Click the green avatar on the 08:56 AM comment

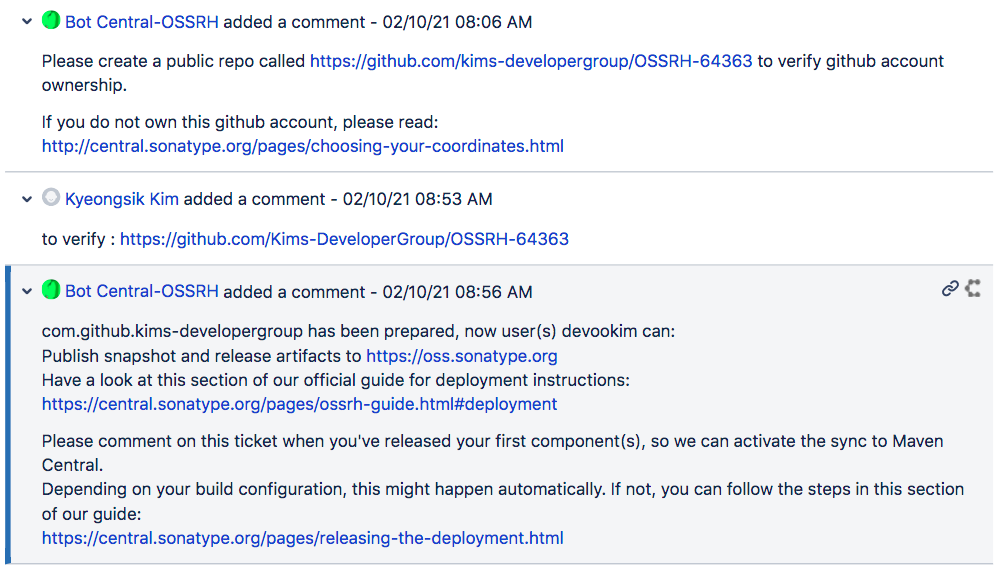pyautogui.click(x=51, y=290)
